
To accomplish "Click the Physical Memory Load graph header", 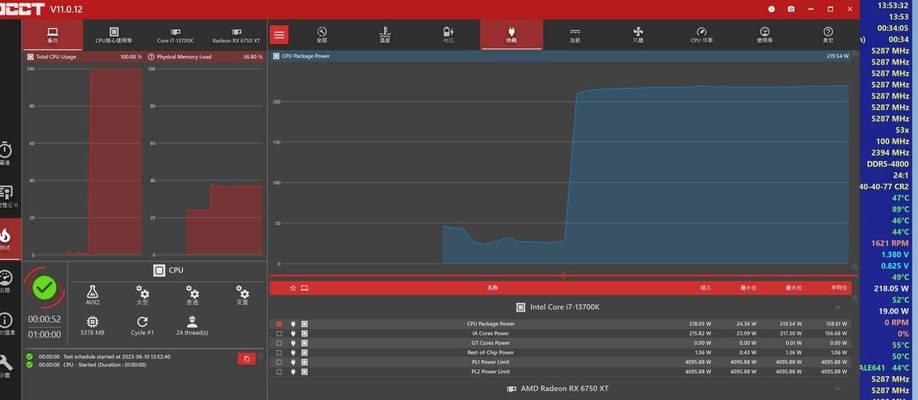I will (x=205, y=57).
